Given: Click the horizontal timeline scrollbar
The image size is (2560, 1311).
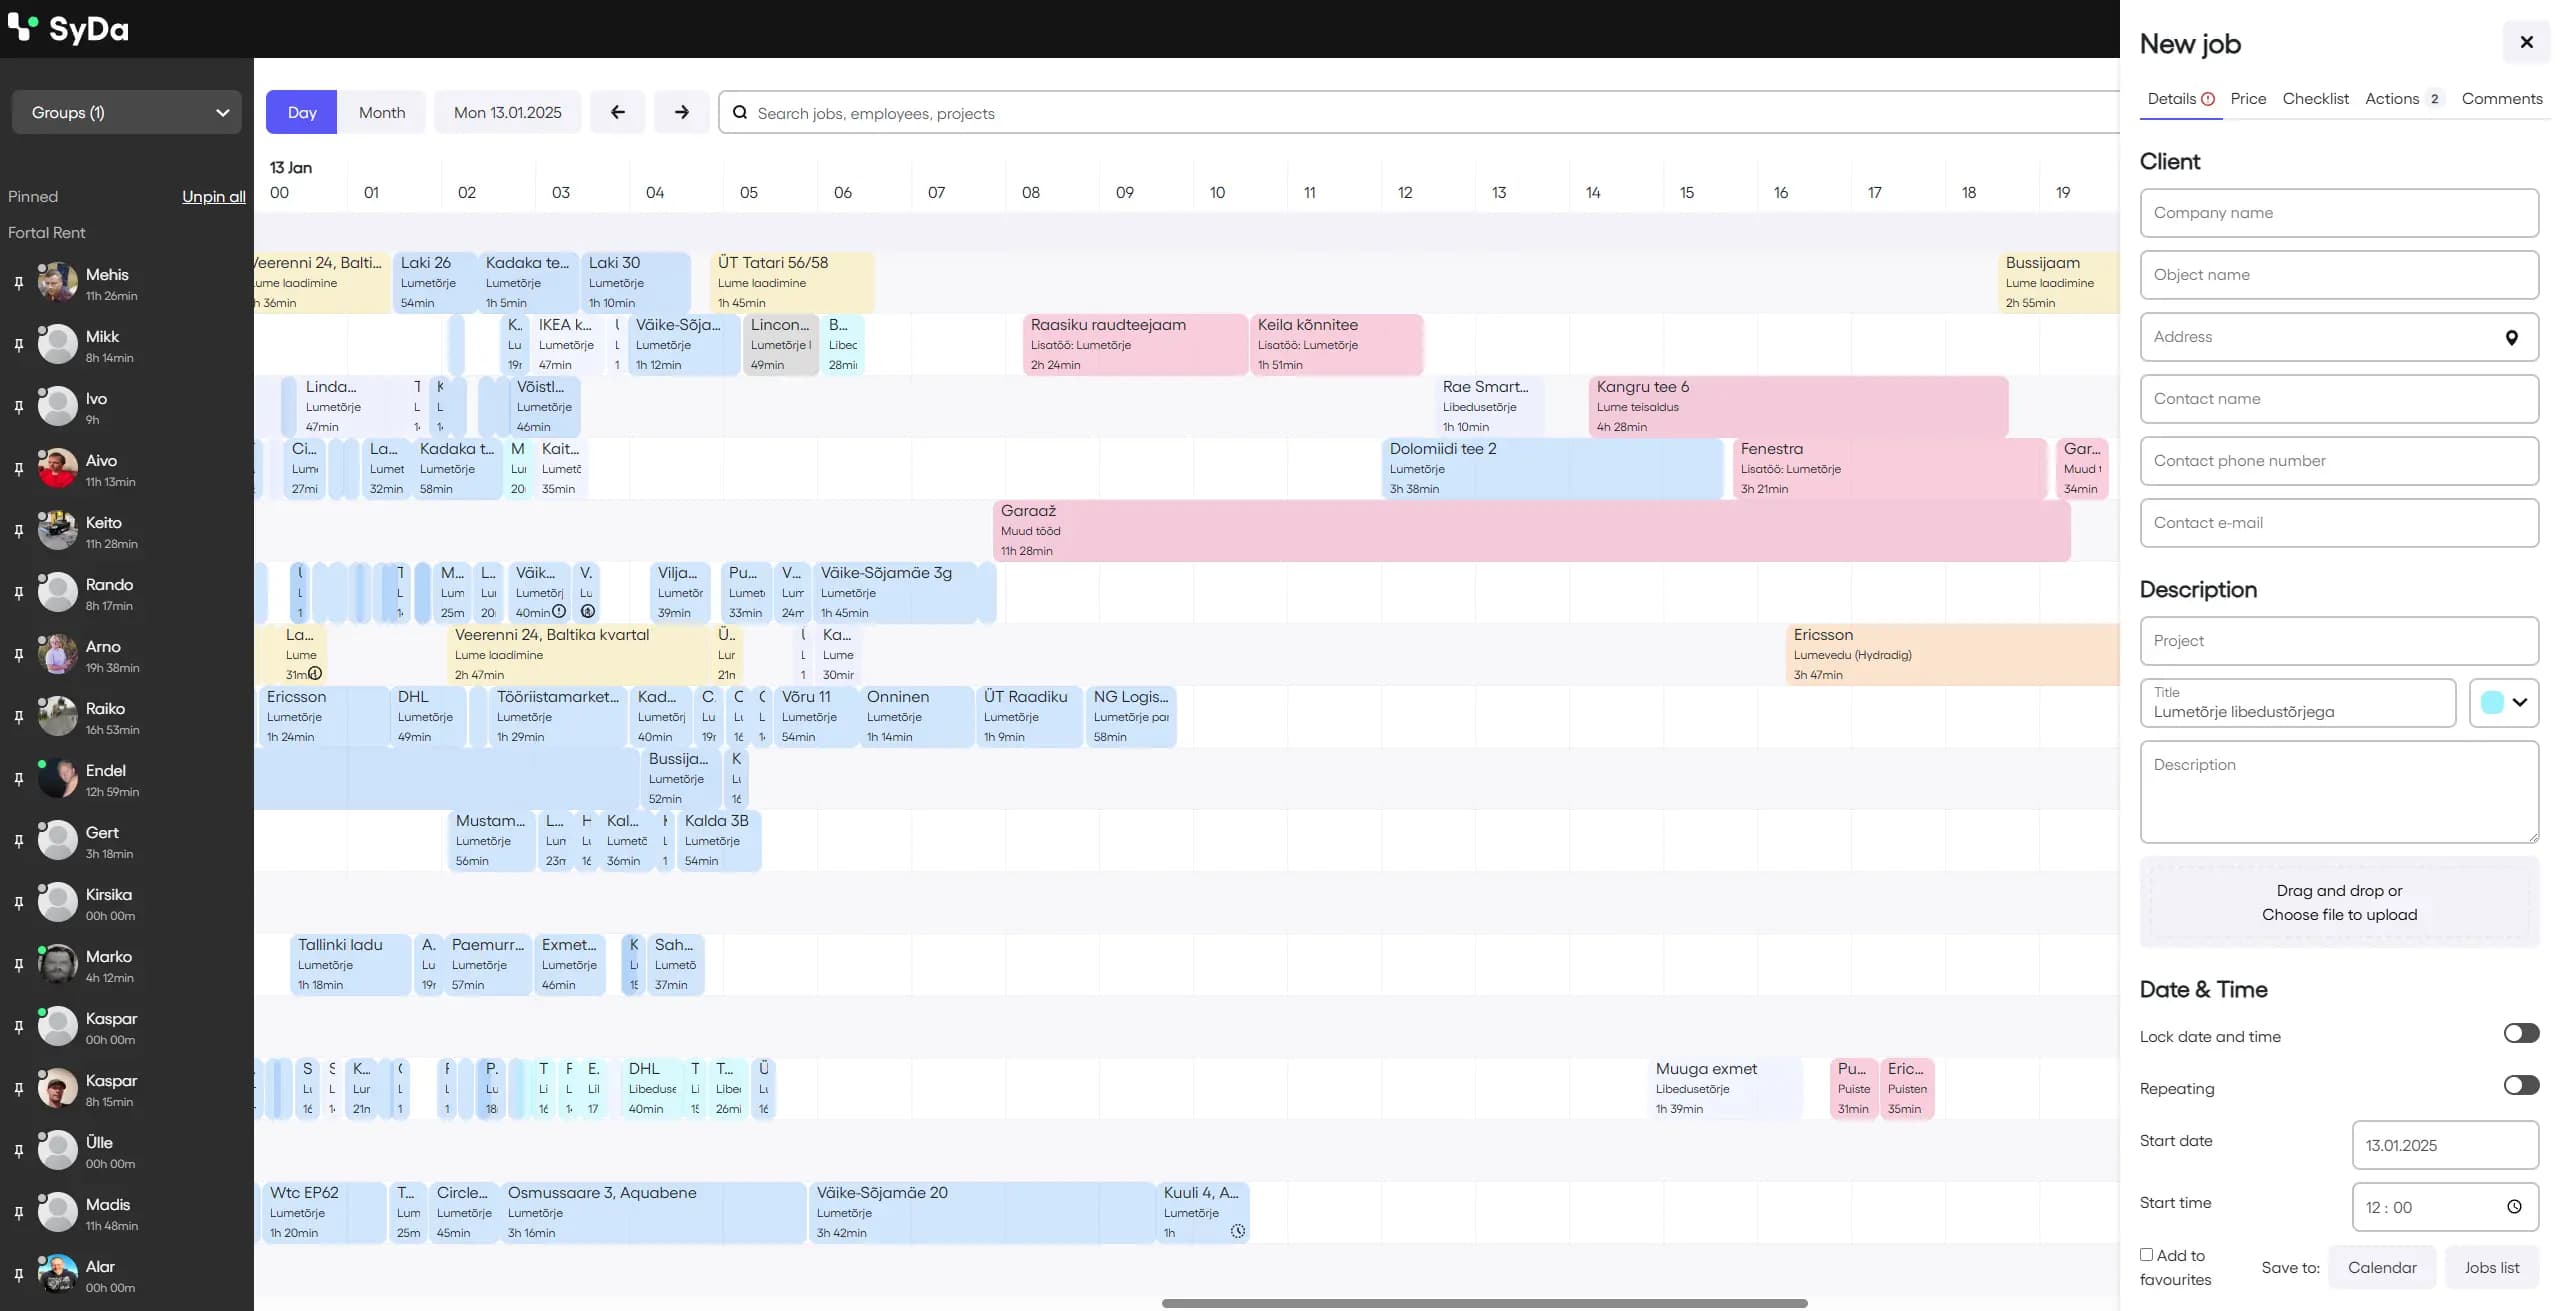Looking at the screenshot, I should click(1484, 1303).
